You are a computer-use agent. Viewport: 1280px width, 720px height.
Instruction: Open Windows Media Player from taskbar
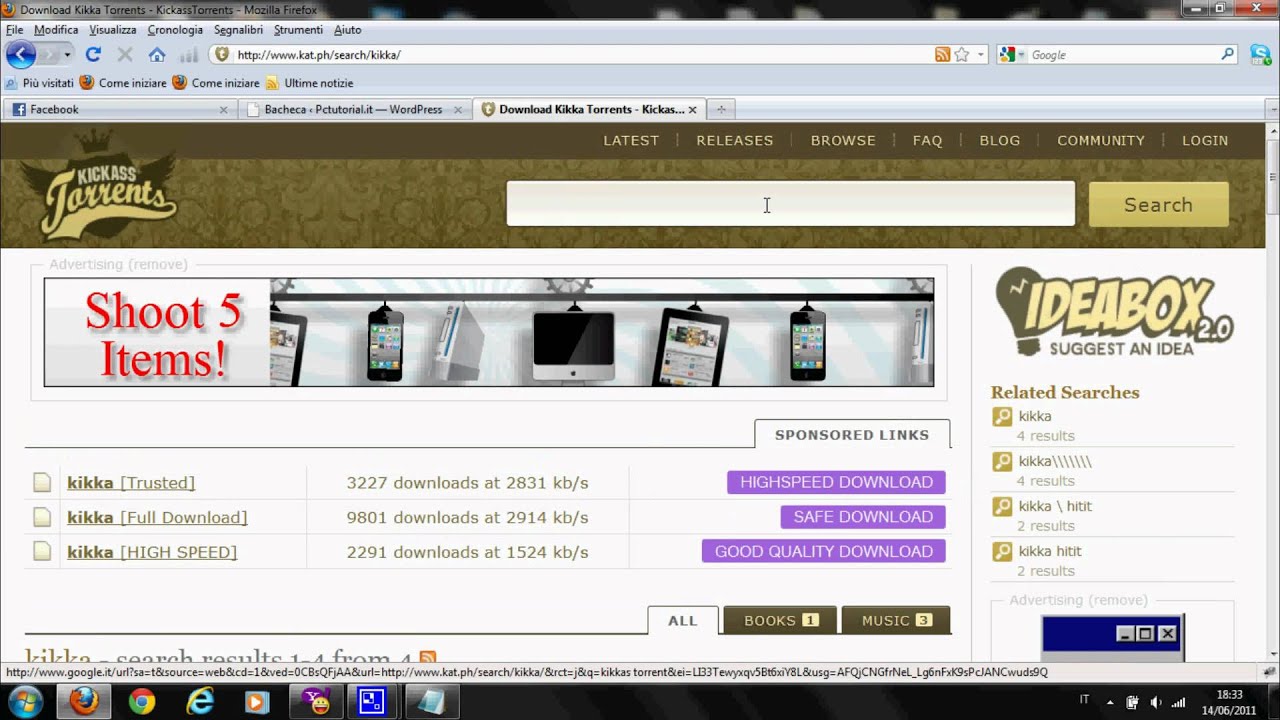pos(259,702)
